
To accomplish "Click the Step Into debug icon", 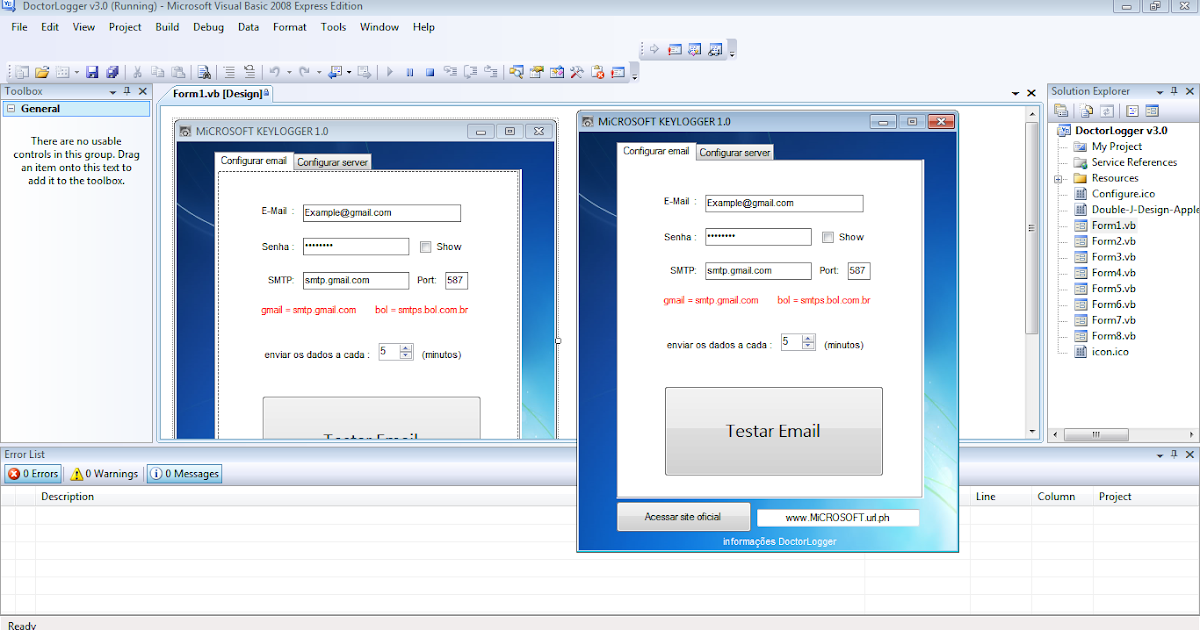I will click(450, 72).
